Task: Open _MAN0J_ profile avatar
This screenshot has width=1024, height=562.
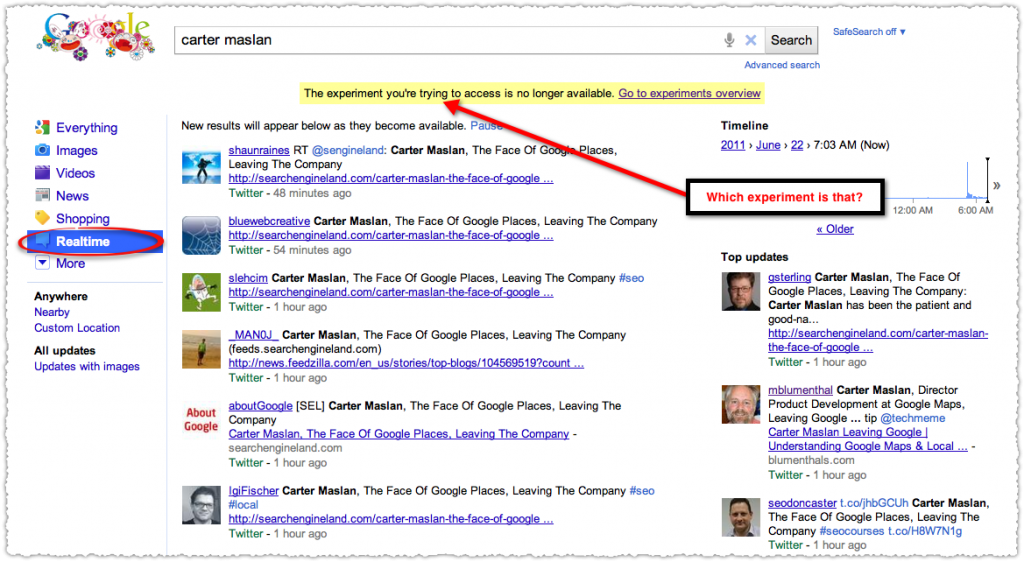Action: point(201,349)
